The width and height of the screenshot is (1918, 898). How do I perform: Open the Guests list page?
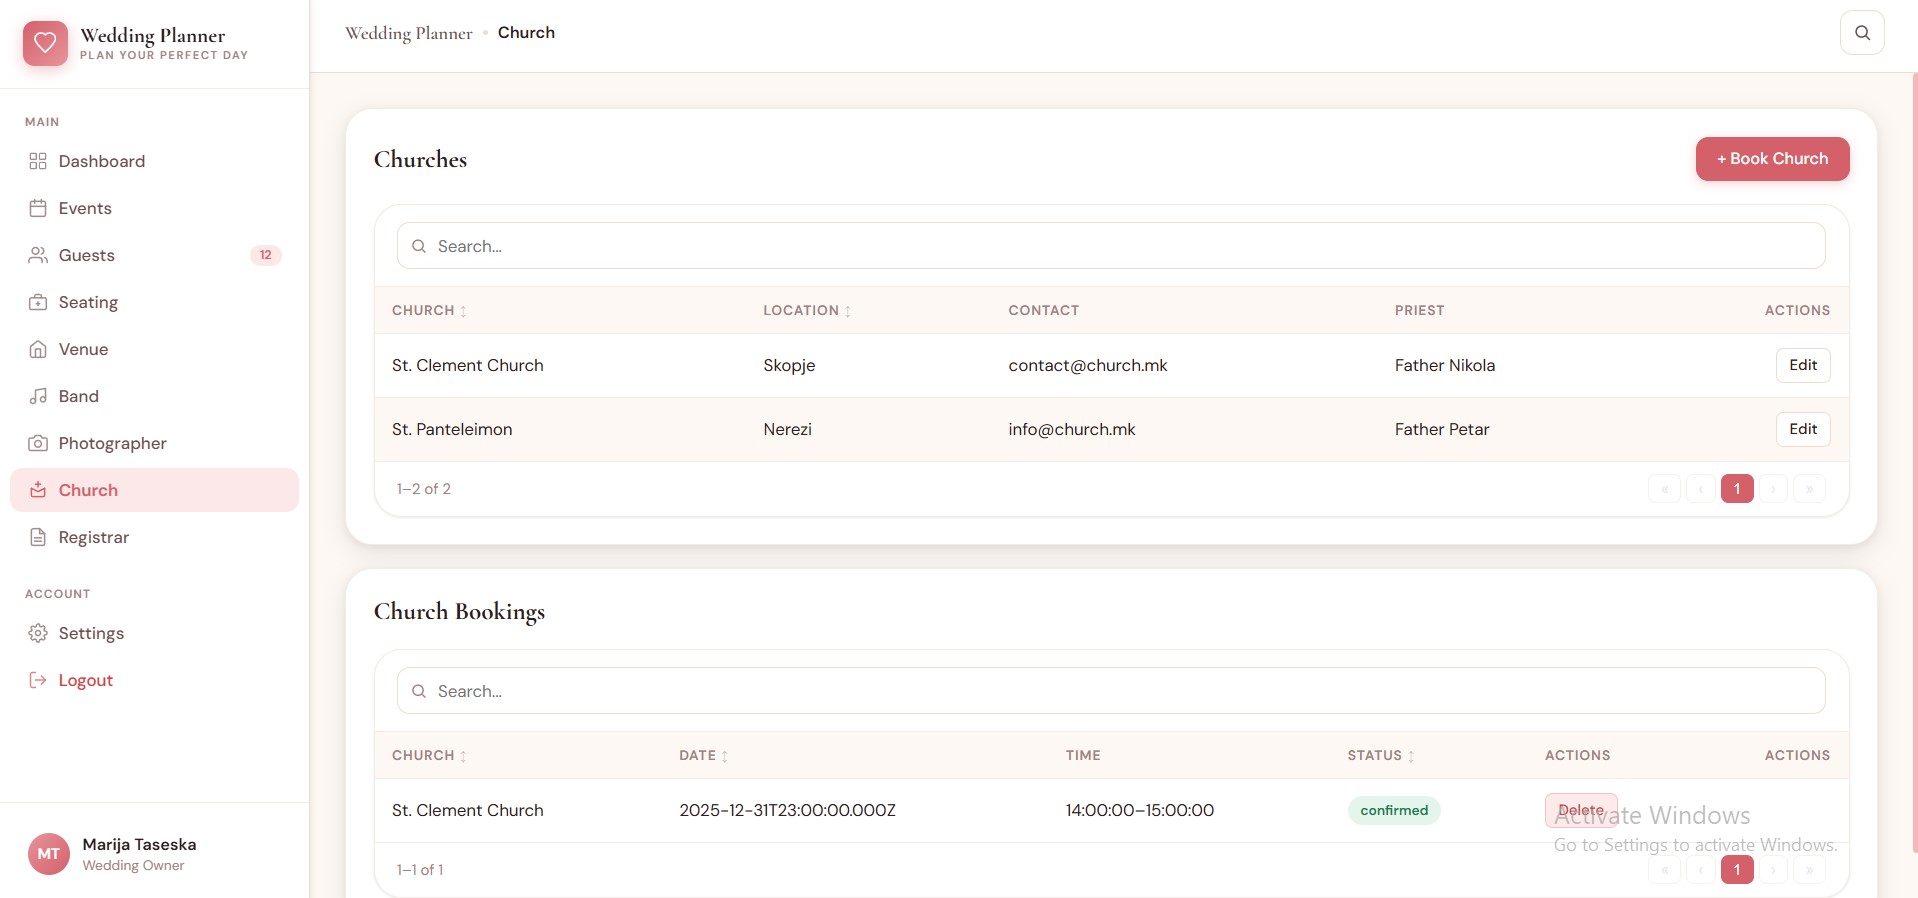pos(87,255)
